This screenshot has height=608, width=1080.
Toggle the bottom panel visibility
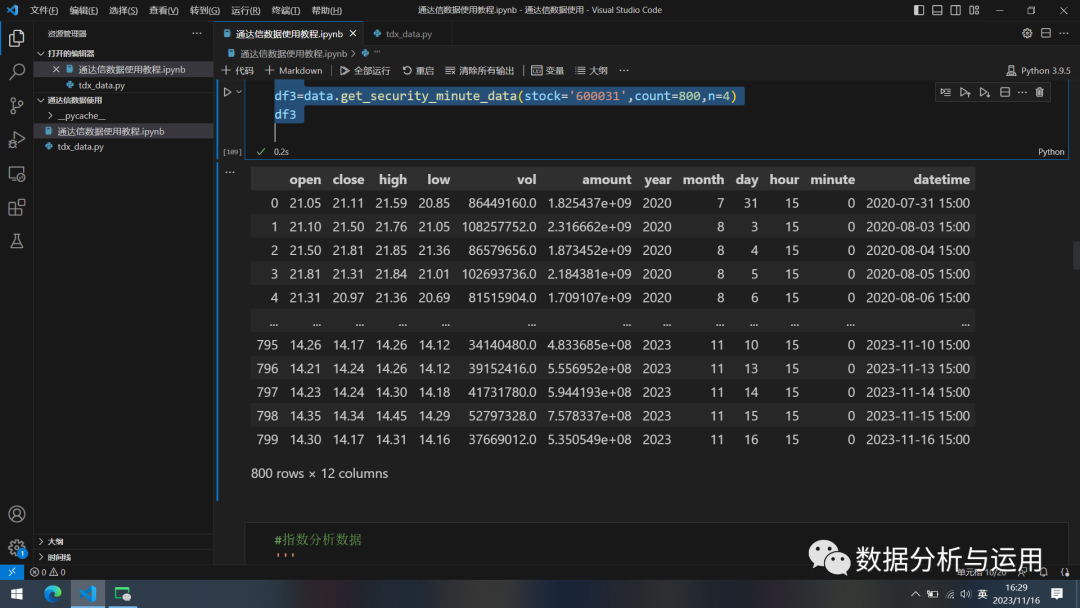[935, 9]
